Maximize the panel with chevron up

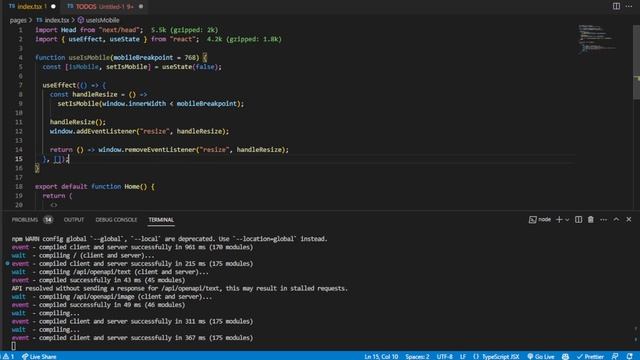(616, 220)
